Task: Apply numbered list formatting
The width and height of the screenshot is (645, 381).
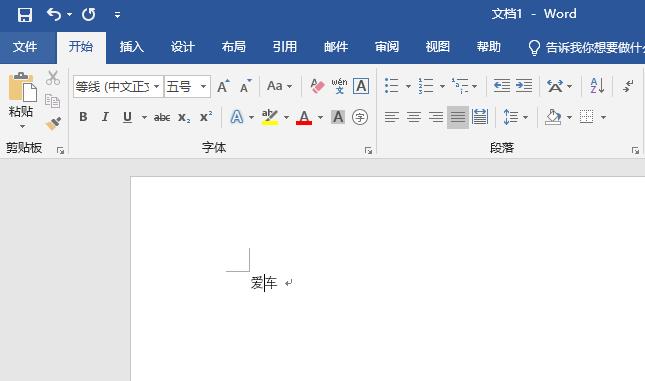Action: (x=426, y=86)
